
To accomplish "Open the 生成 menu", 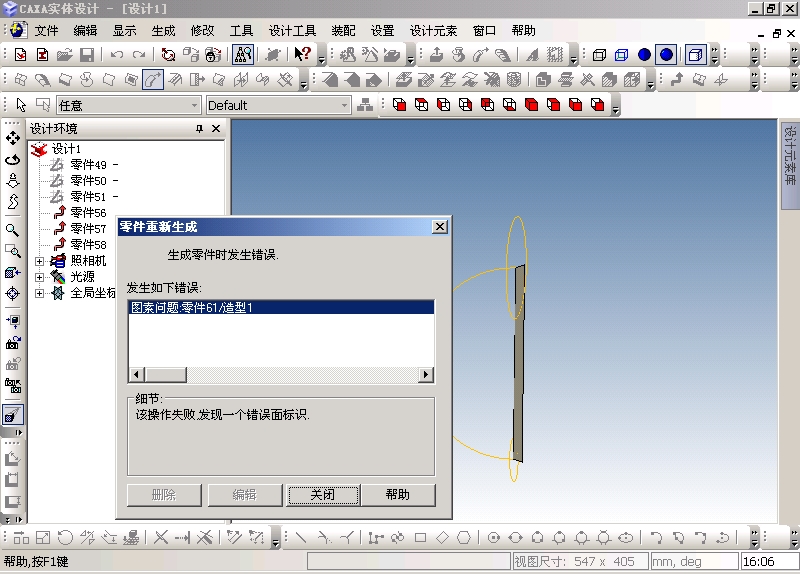I will [163, 31].
